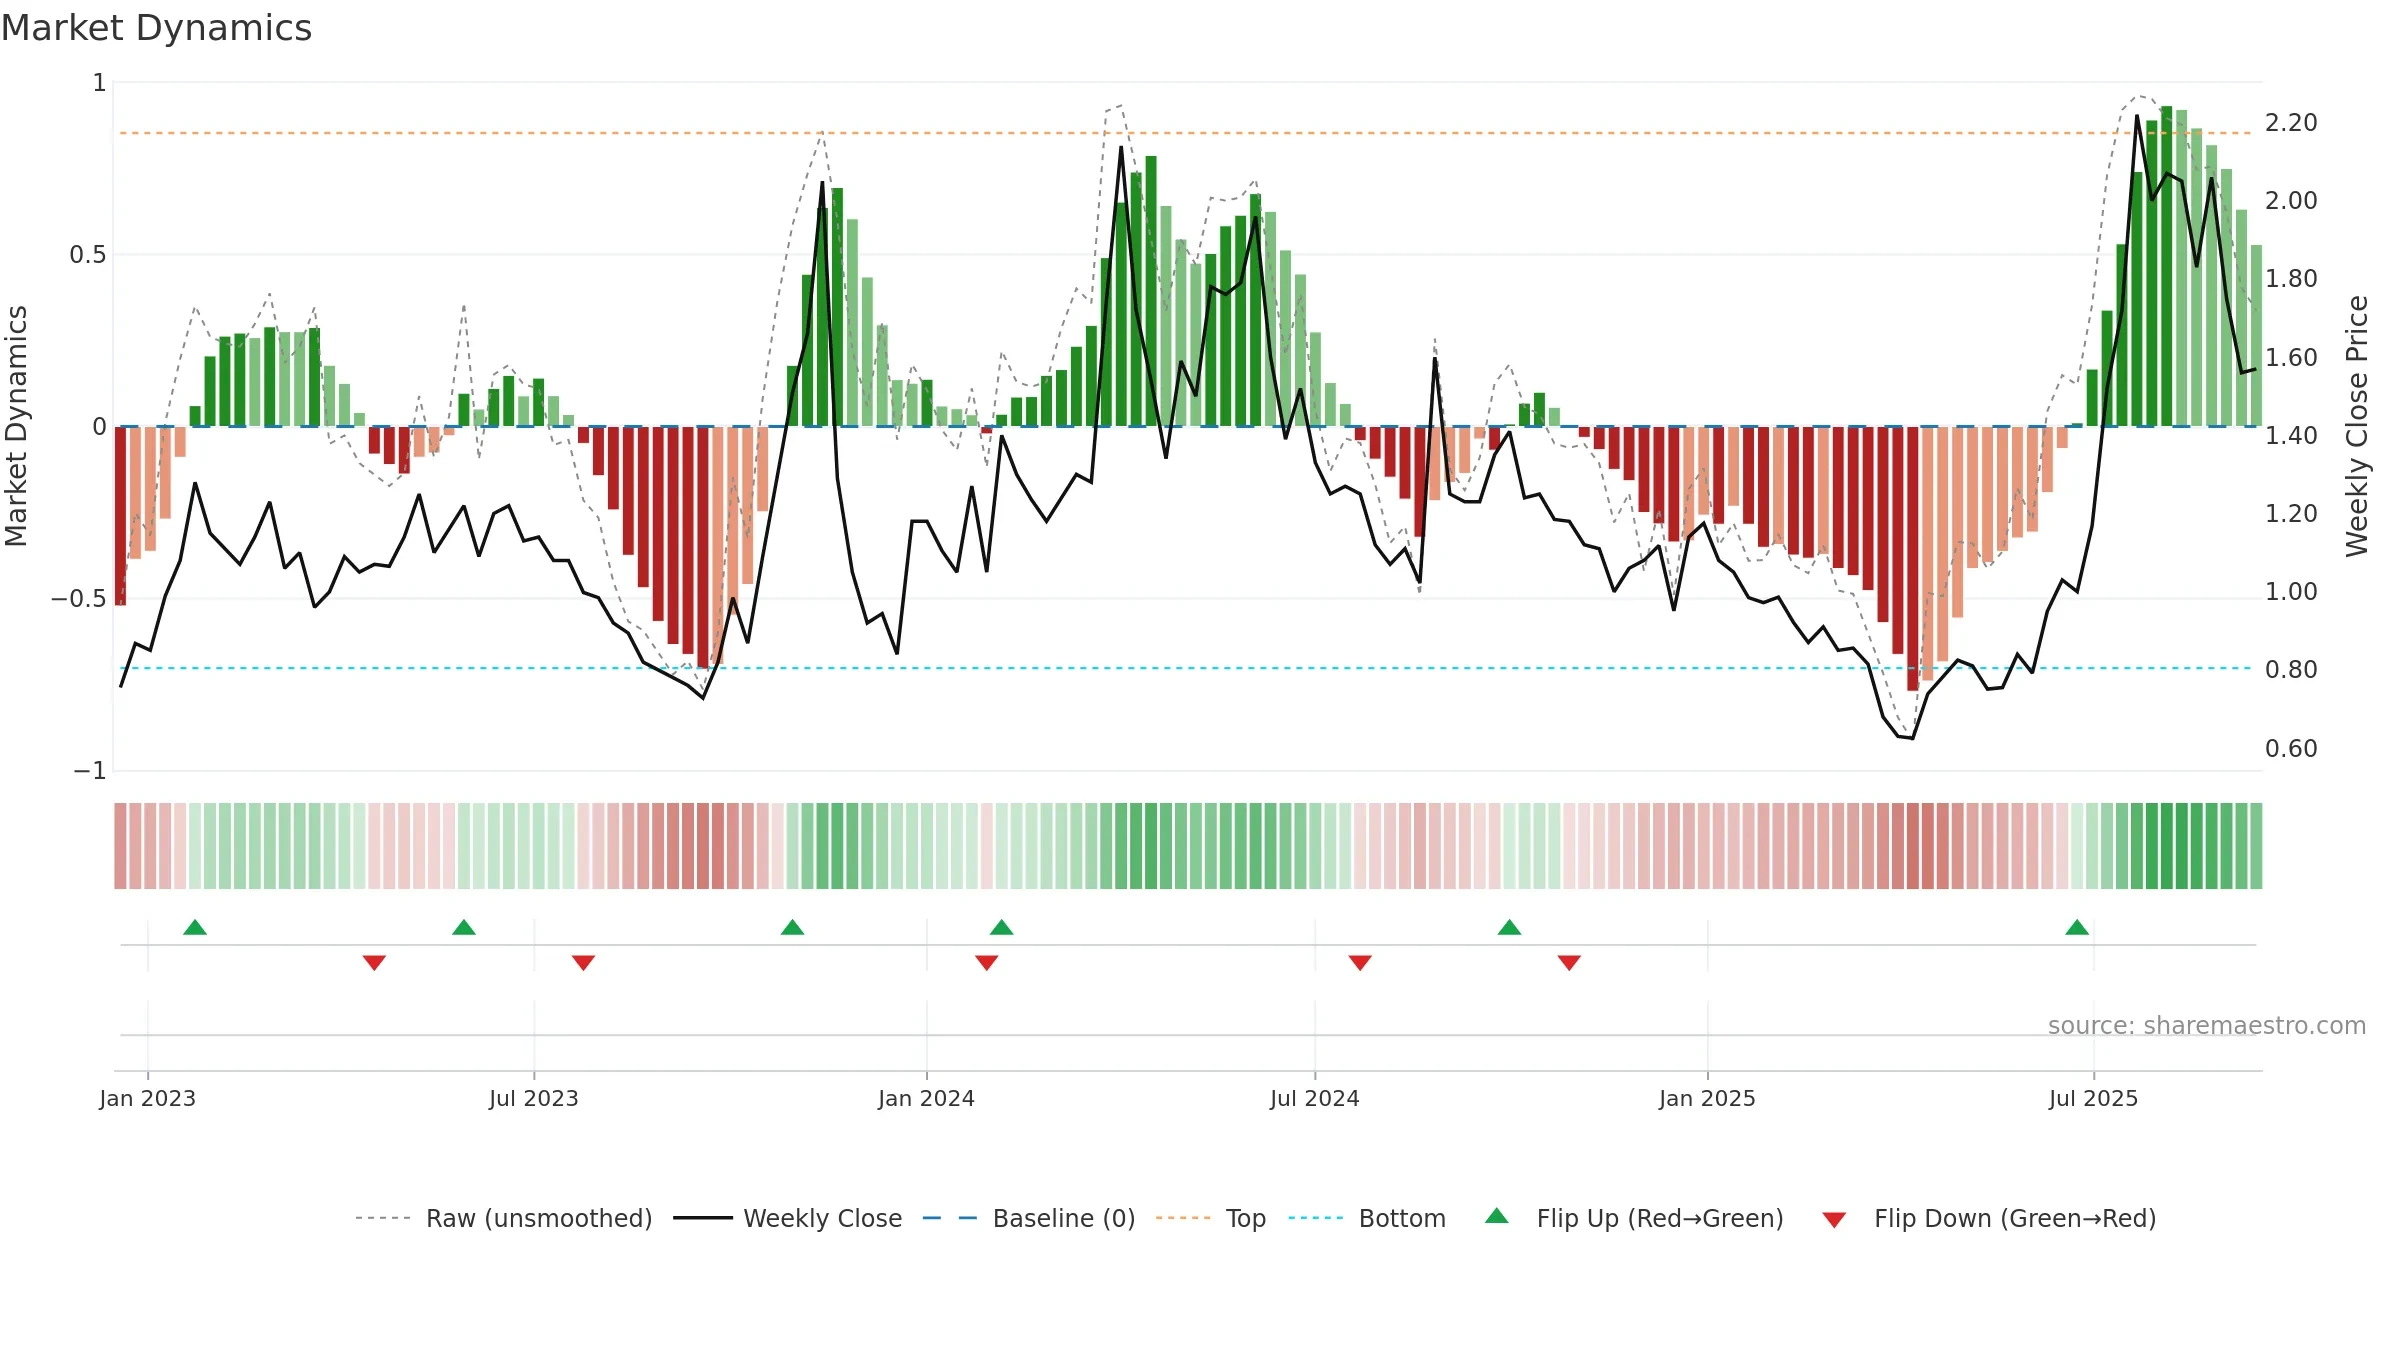The height and width of the screenshot is (1350, 2400).
Task: Click the 1.60 price axis tick label
Action: pos(2291,357)
